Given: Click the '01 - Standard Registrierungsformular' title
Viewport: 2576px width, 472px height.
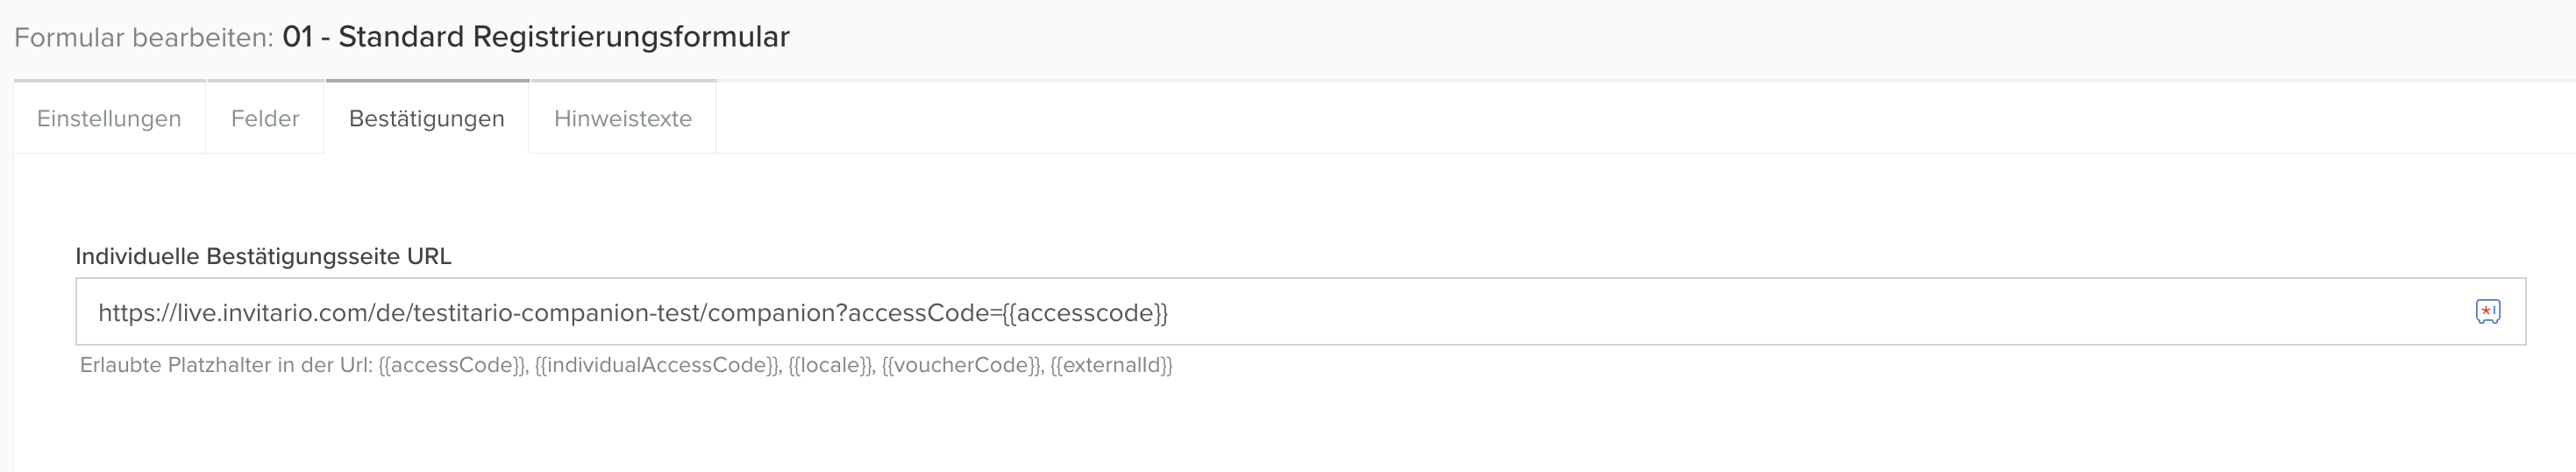Looking at the screenshot, I should (536, 37).
